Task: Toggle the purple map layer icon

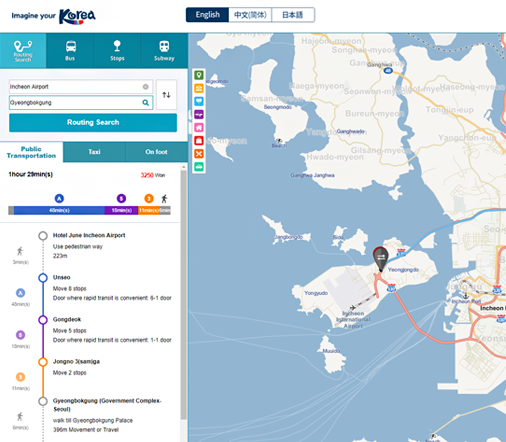Action: click(199, 114)
